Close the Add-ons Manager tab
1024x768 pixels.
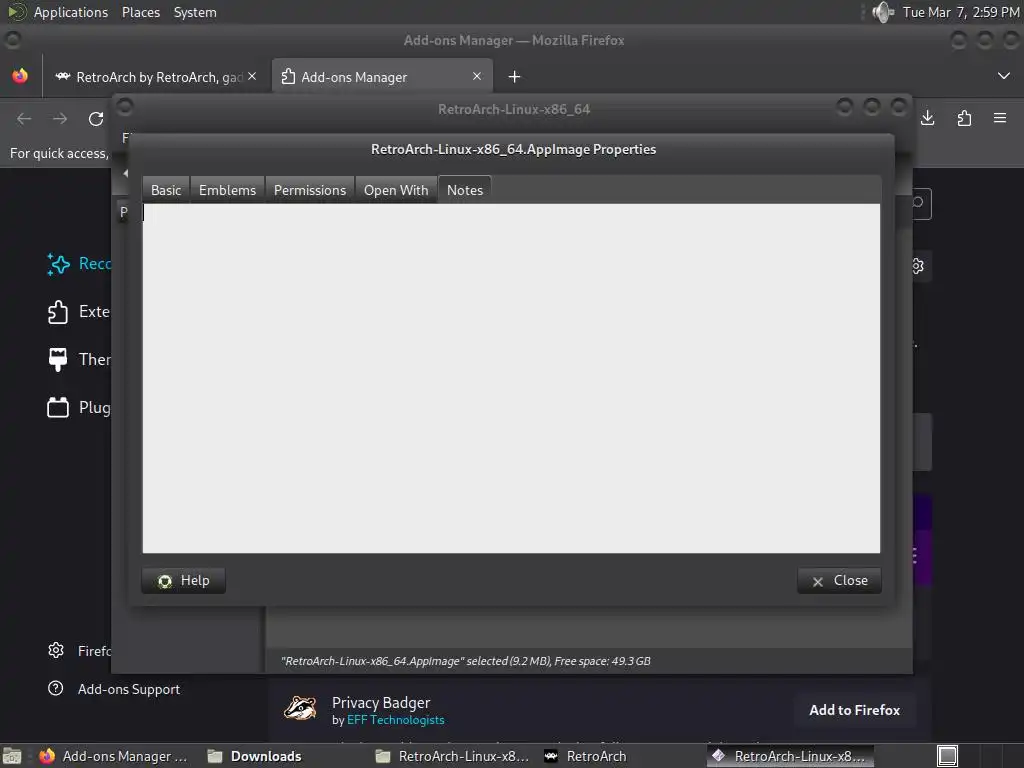(477, 76)
